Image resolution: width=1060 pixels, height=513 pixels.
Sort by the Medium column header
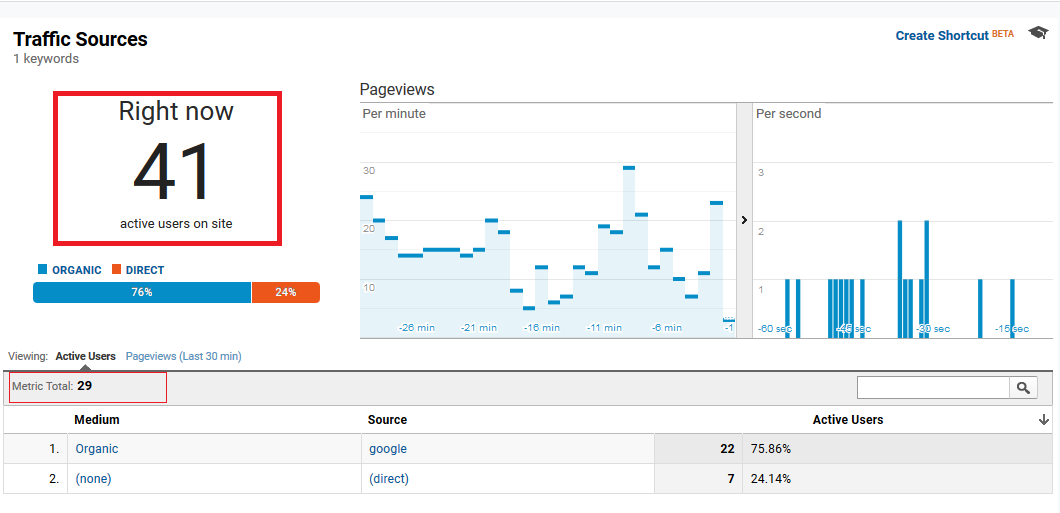[x=97, y=420]
